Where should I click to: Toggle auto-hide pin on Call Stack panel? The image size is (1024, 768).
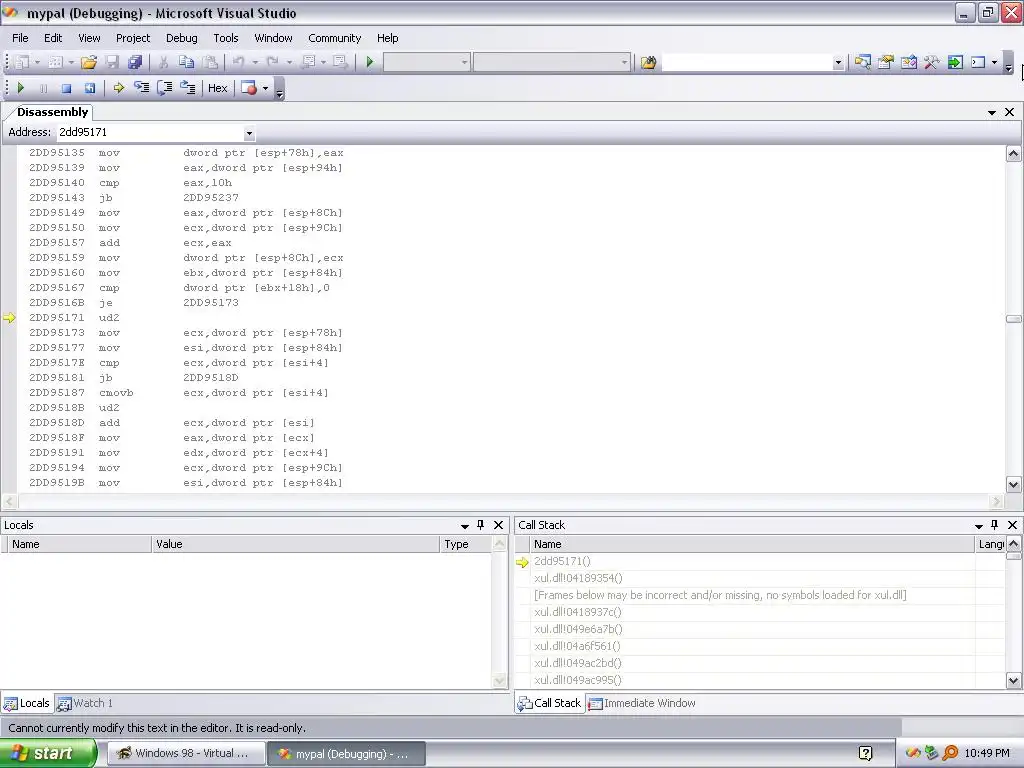(x=995, y=525)
